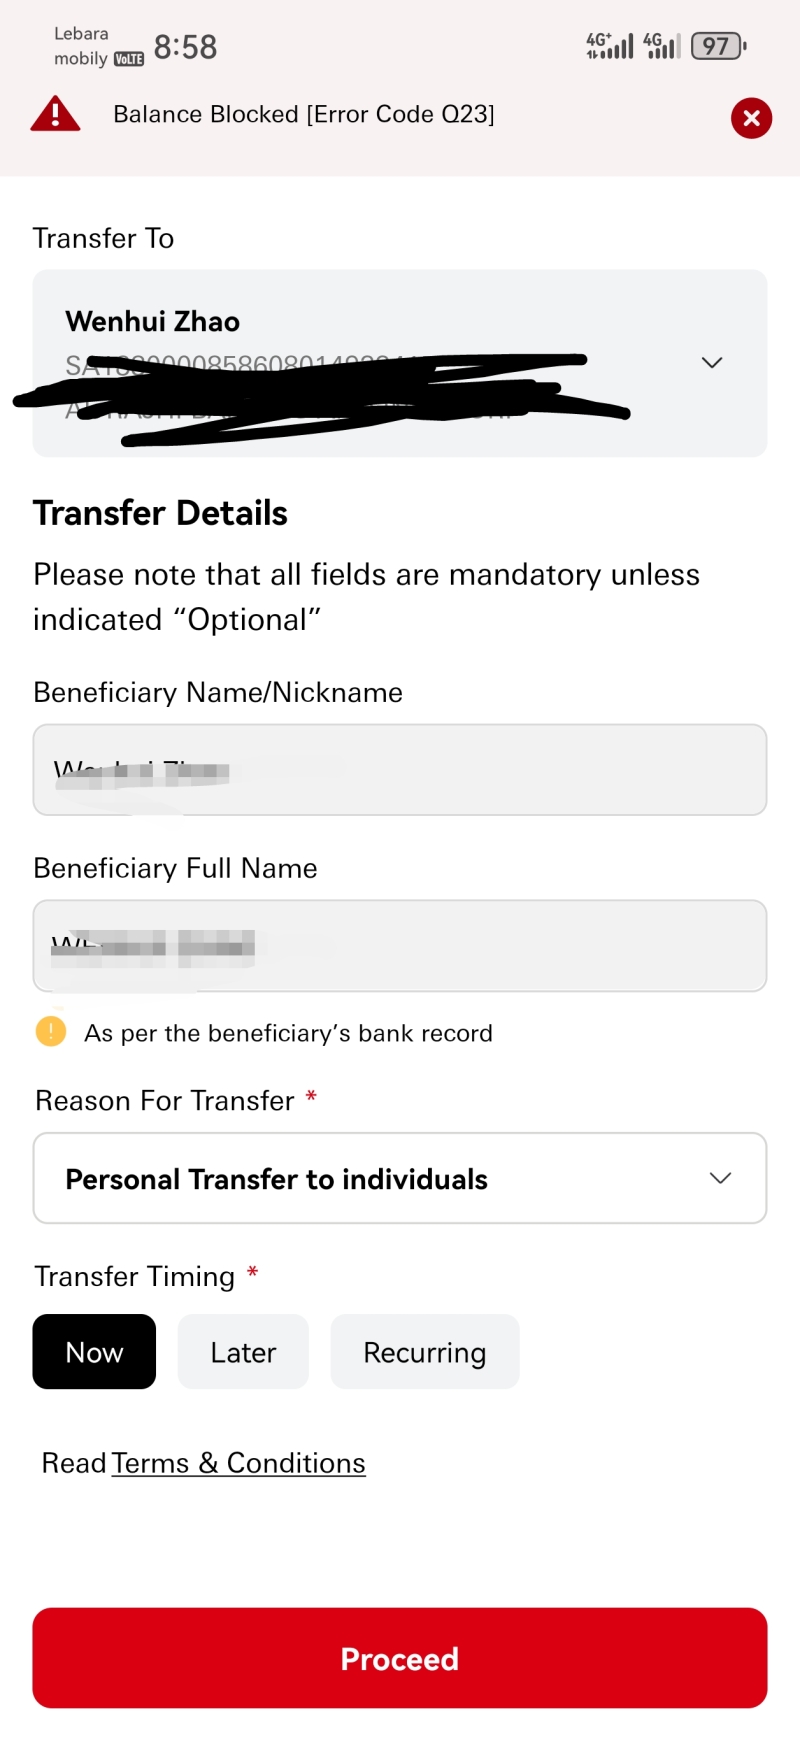Screen dimensions: 800x1758
Task: Focus the Beneficiary Name/Nickname field
Action: click(x=400, y=770)
